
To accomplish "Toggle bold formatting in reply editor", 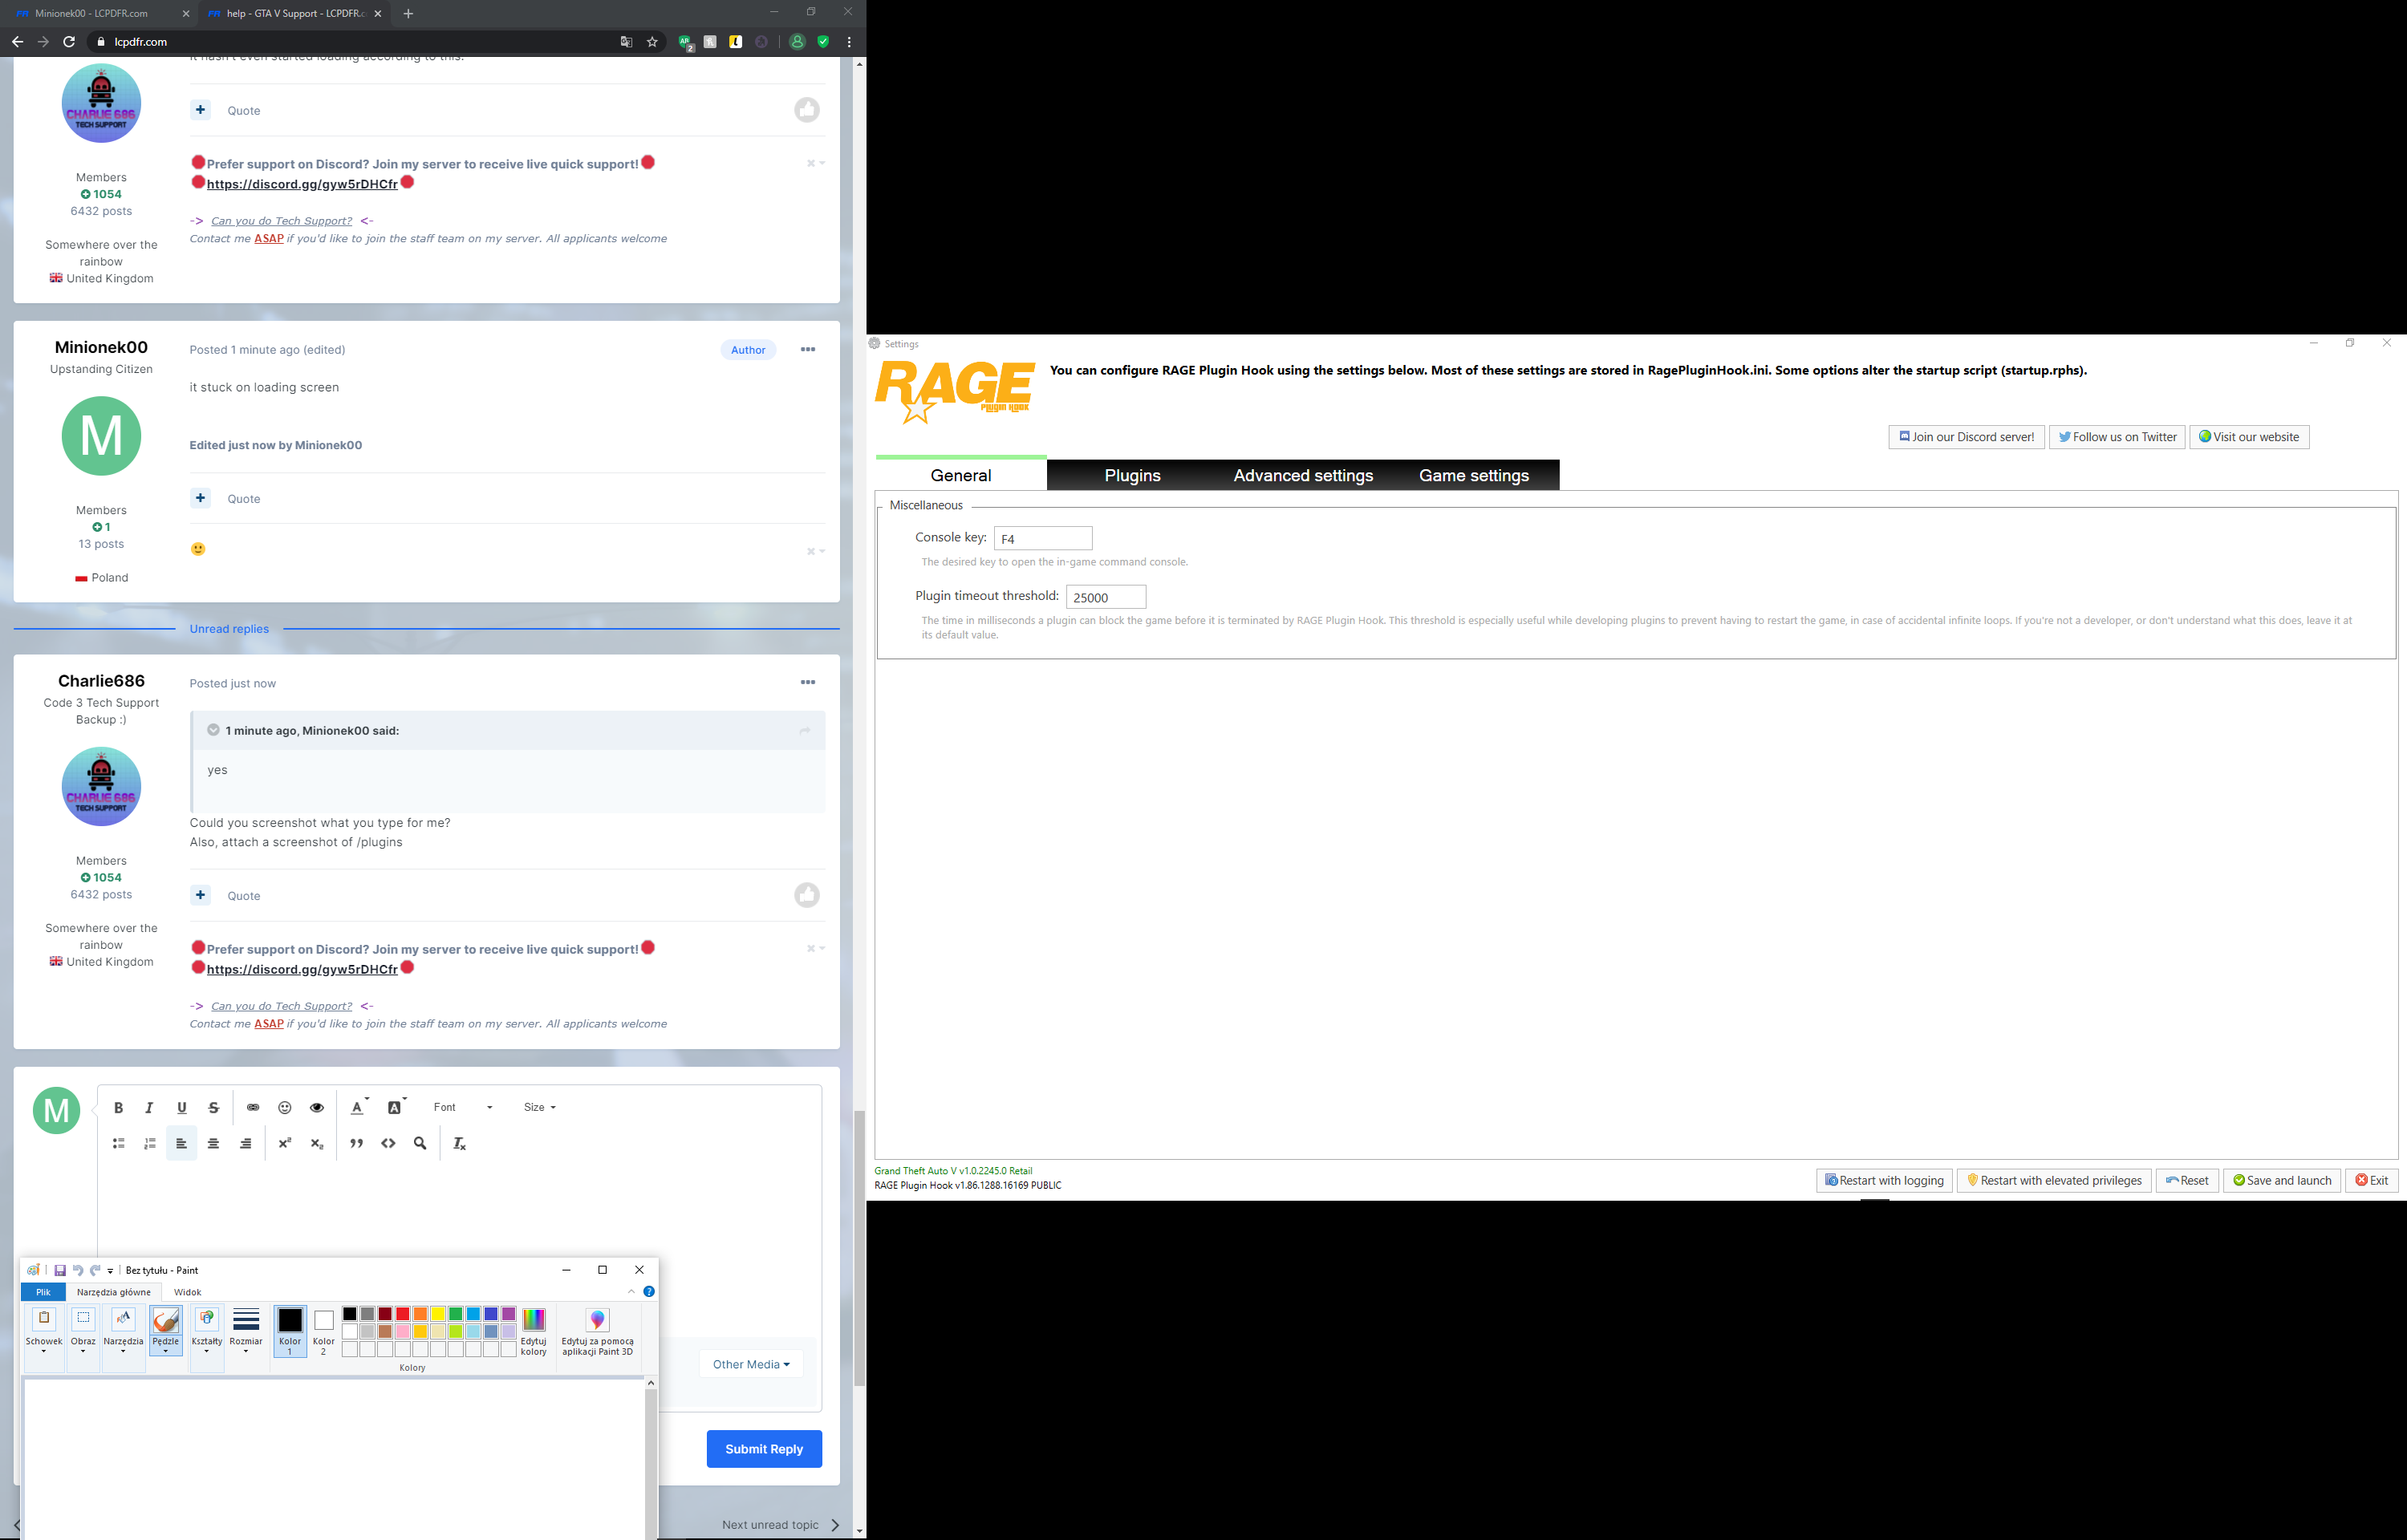I will (118, 1107).
